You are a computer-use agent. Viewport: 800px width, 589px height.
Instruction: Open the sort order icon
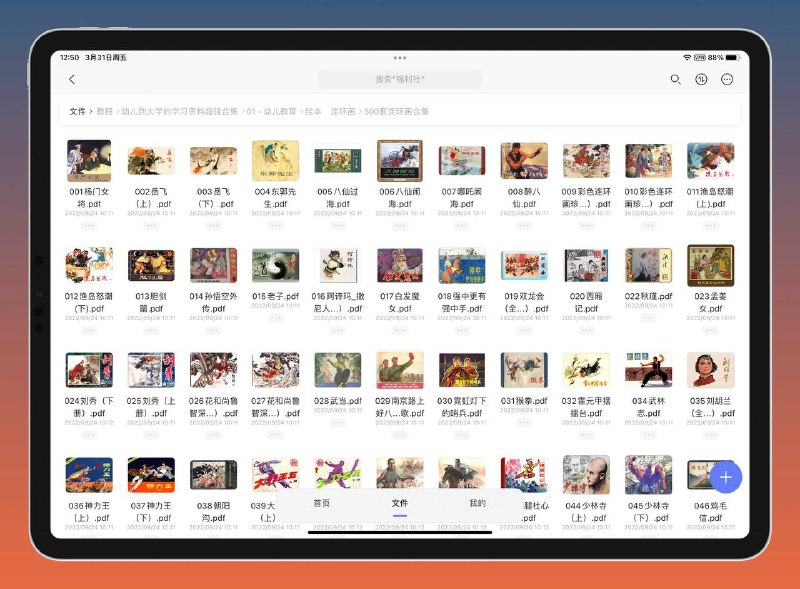[x=702, y=79]
